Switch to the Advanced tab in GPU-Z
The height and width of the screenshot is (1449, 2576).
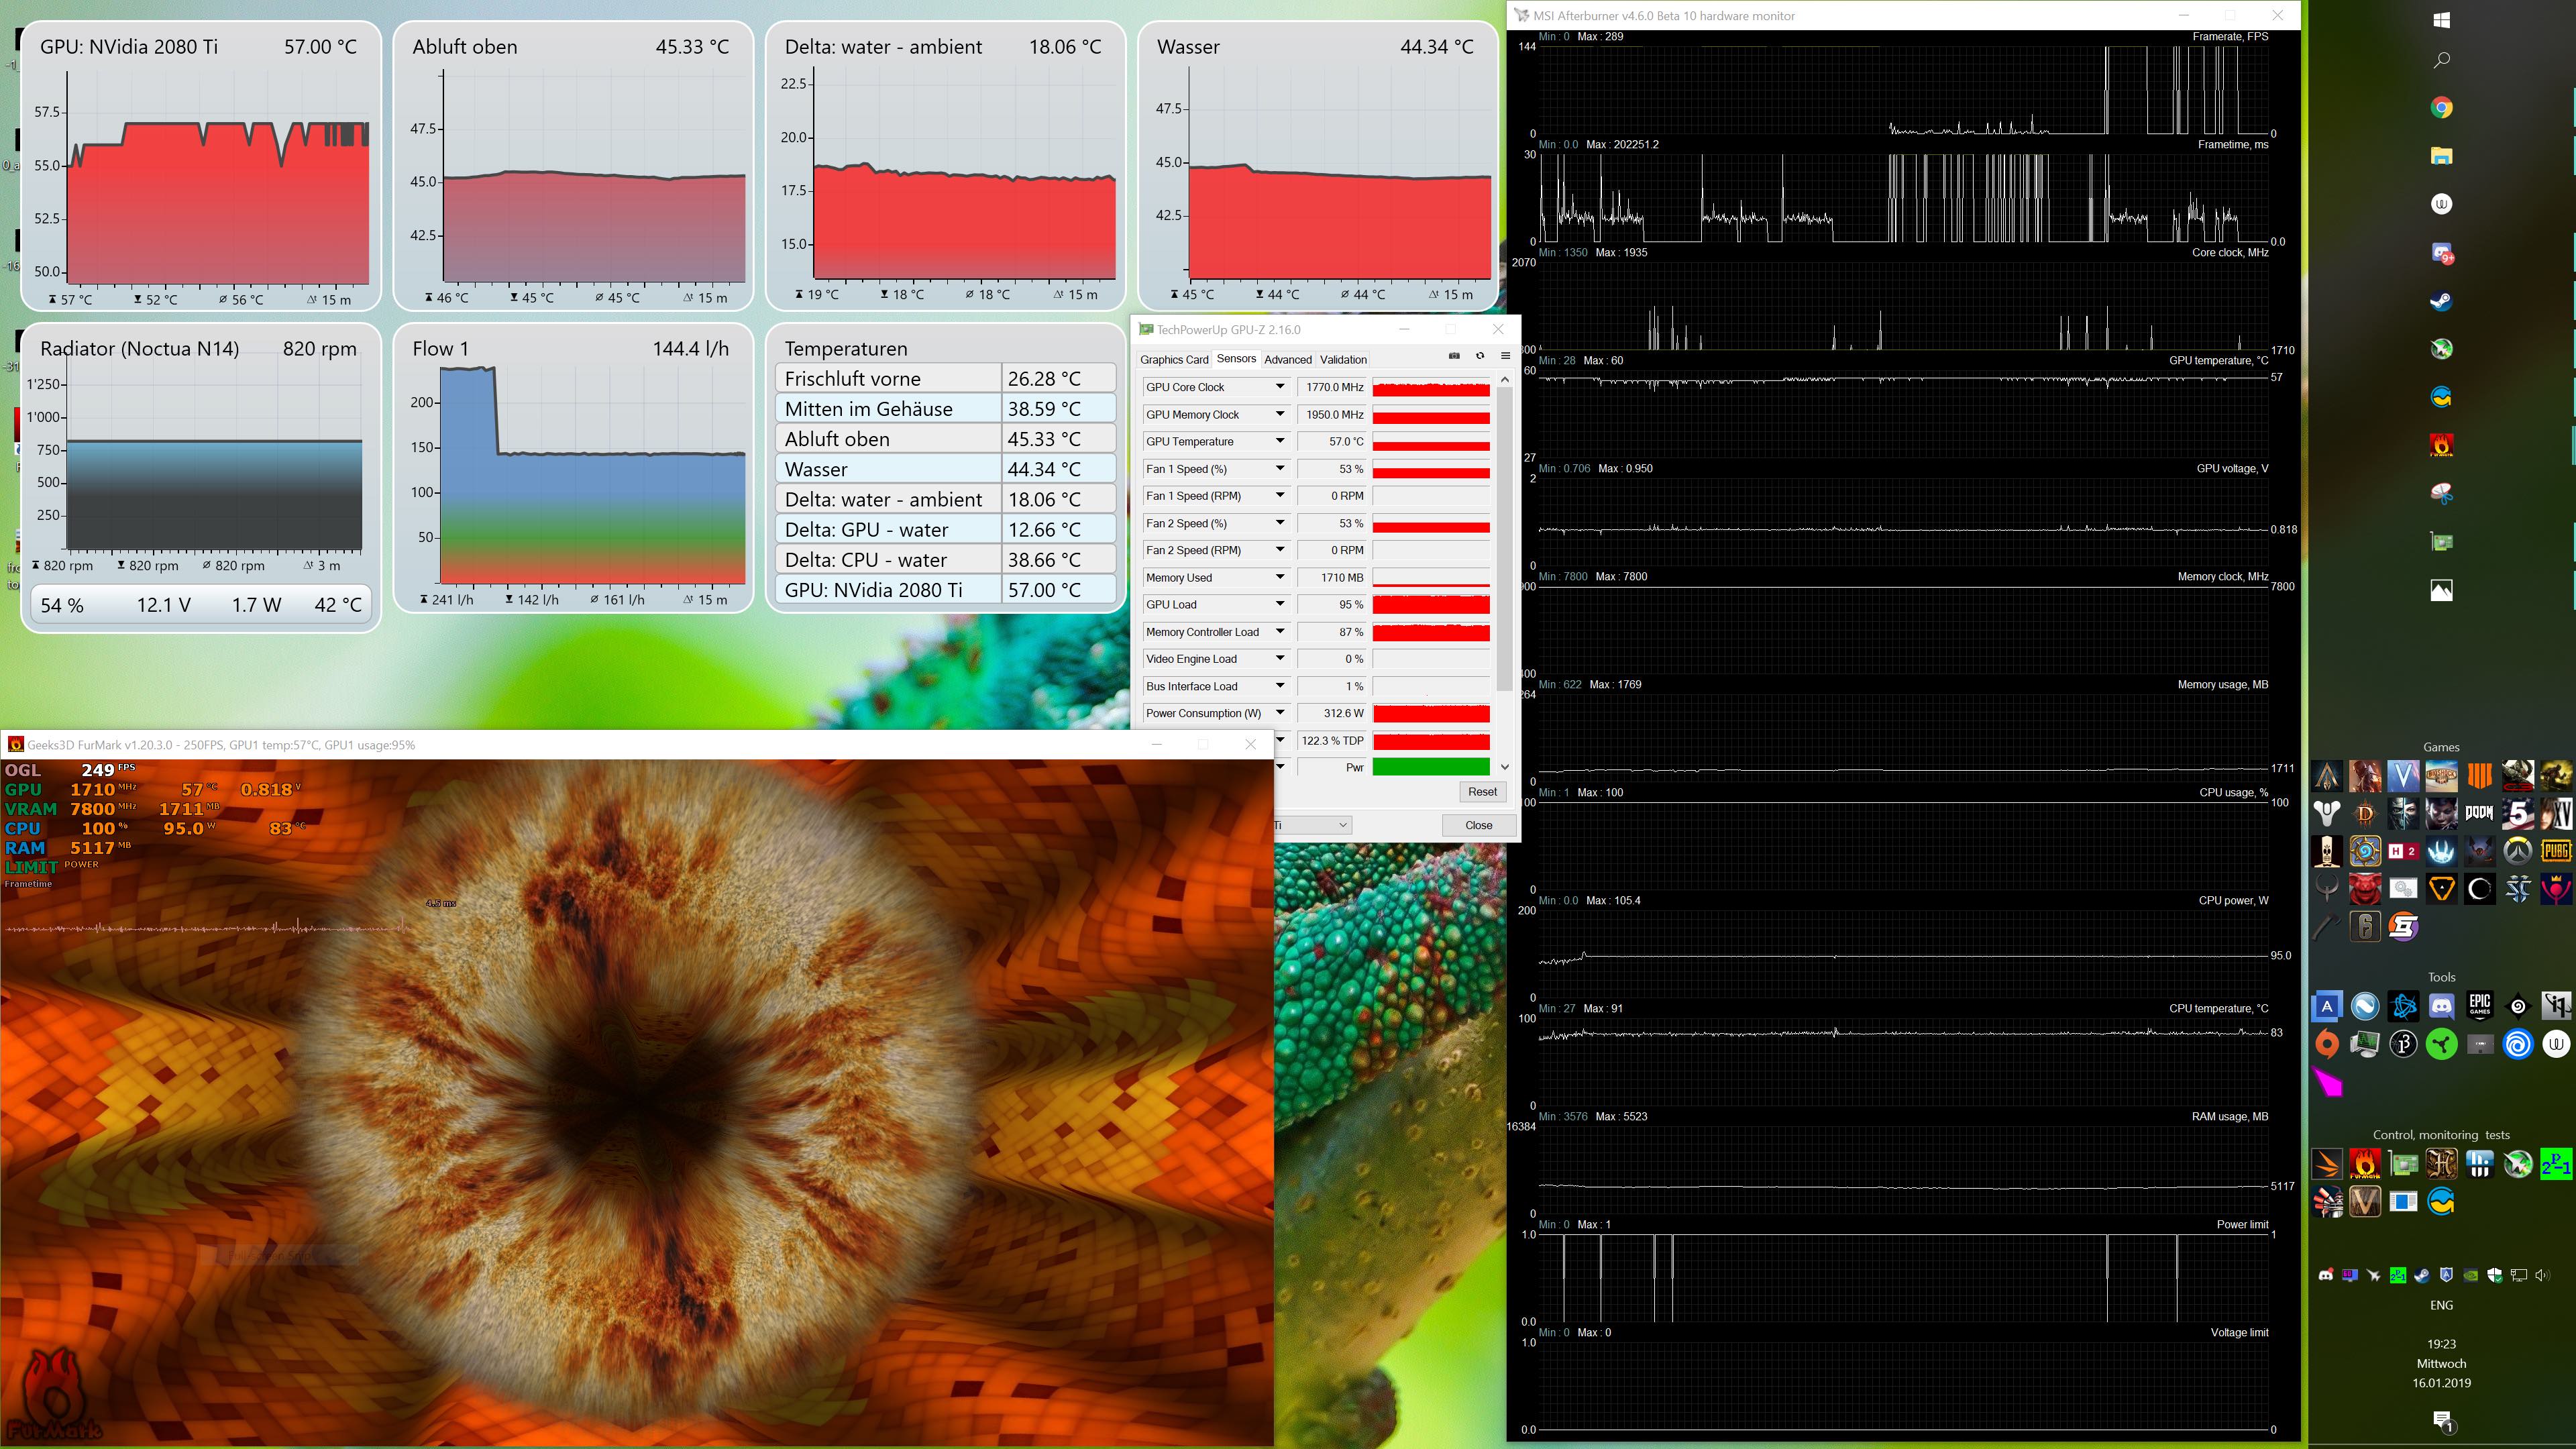(x=1287, y=360)
